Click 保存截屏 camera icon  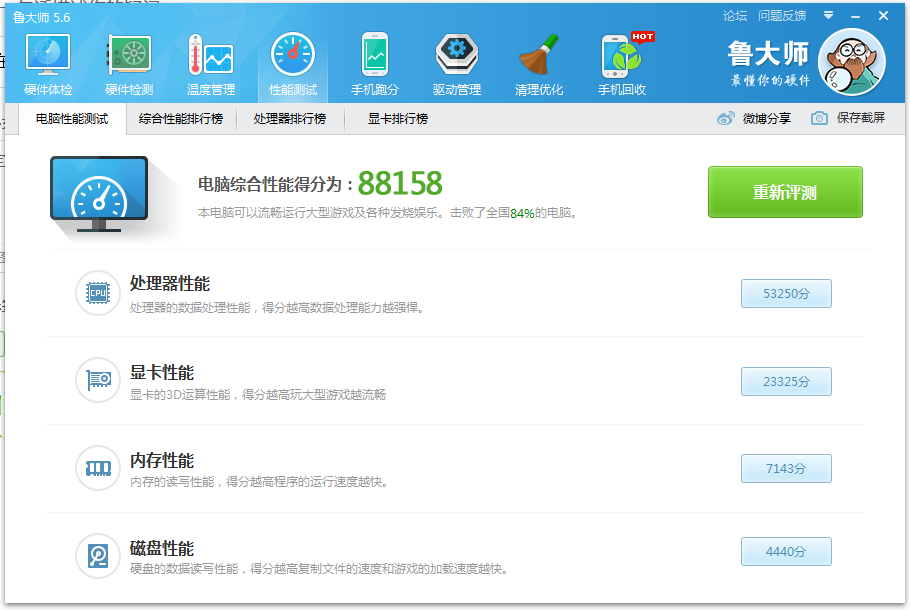pyautogui.click(x=819, y=118)
